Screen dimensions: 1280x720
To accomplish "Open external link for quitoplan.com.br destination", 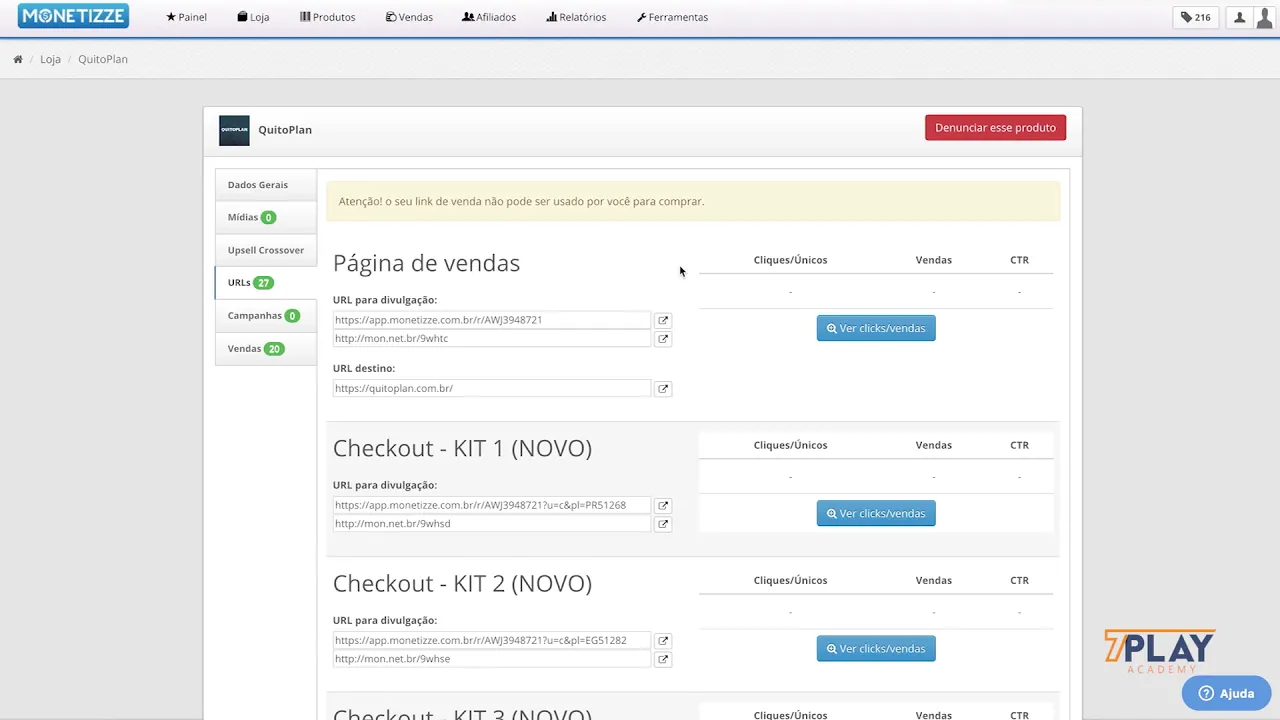I will click(x=663, y=389).
